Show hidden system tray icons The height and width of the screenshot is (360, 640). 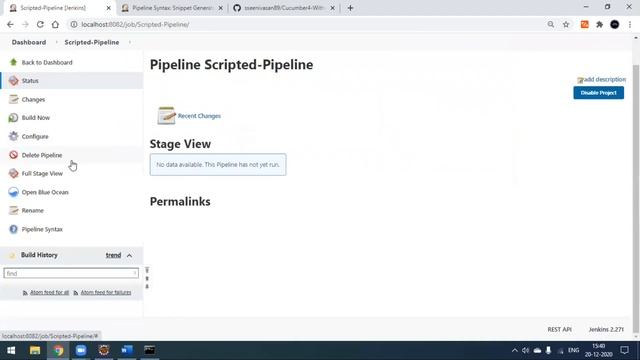click(514, 350)
